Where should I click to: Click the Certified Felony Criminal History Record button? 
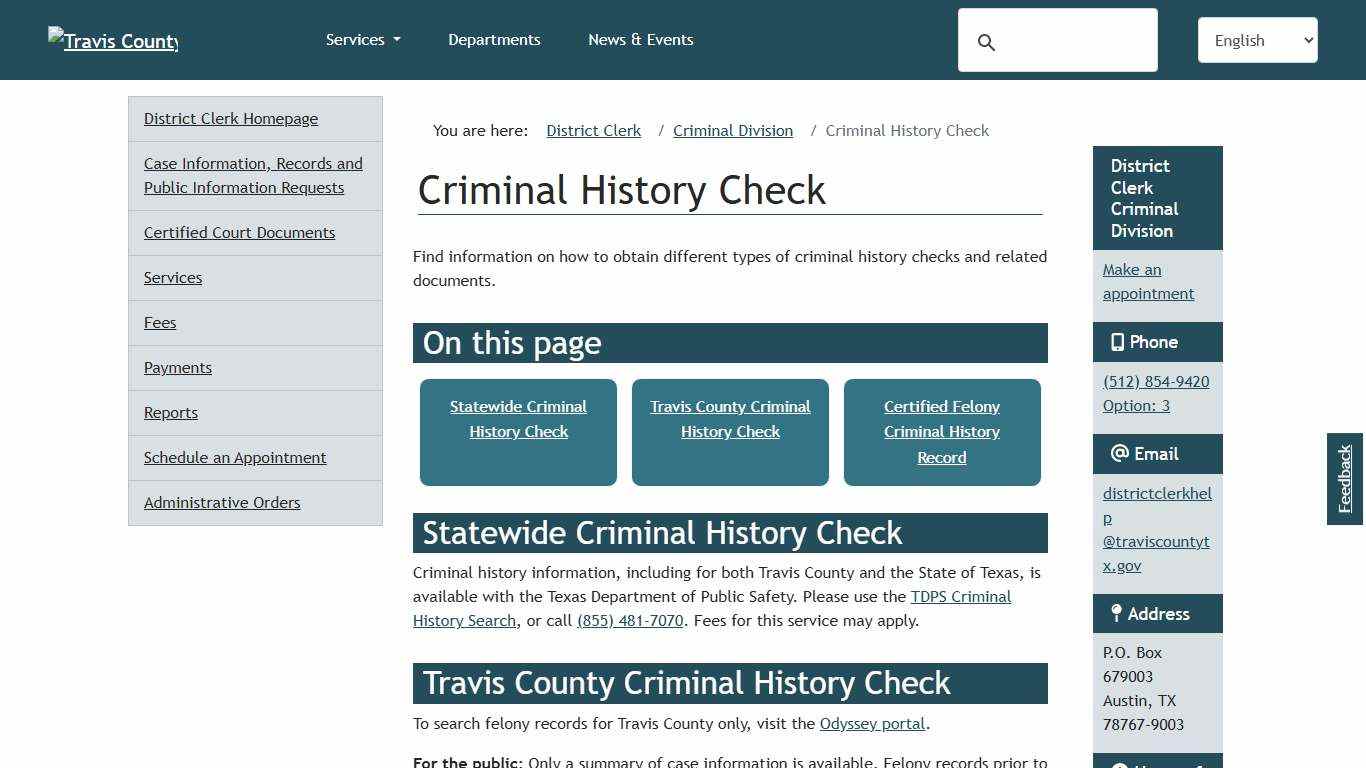(x=941, y=432)
